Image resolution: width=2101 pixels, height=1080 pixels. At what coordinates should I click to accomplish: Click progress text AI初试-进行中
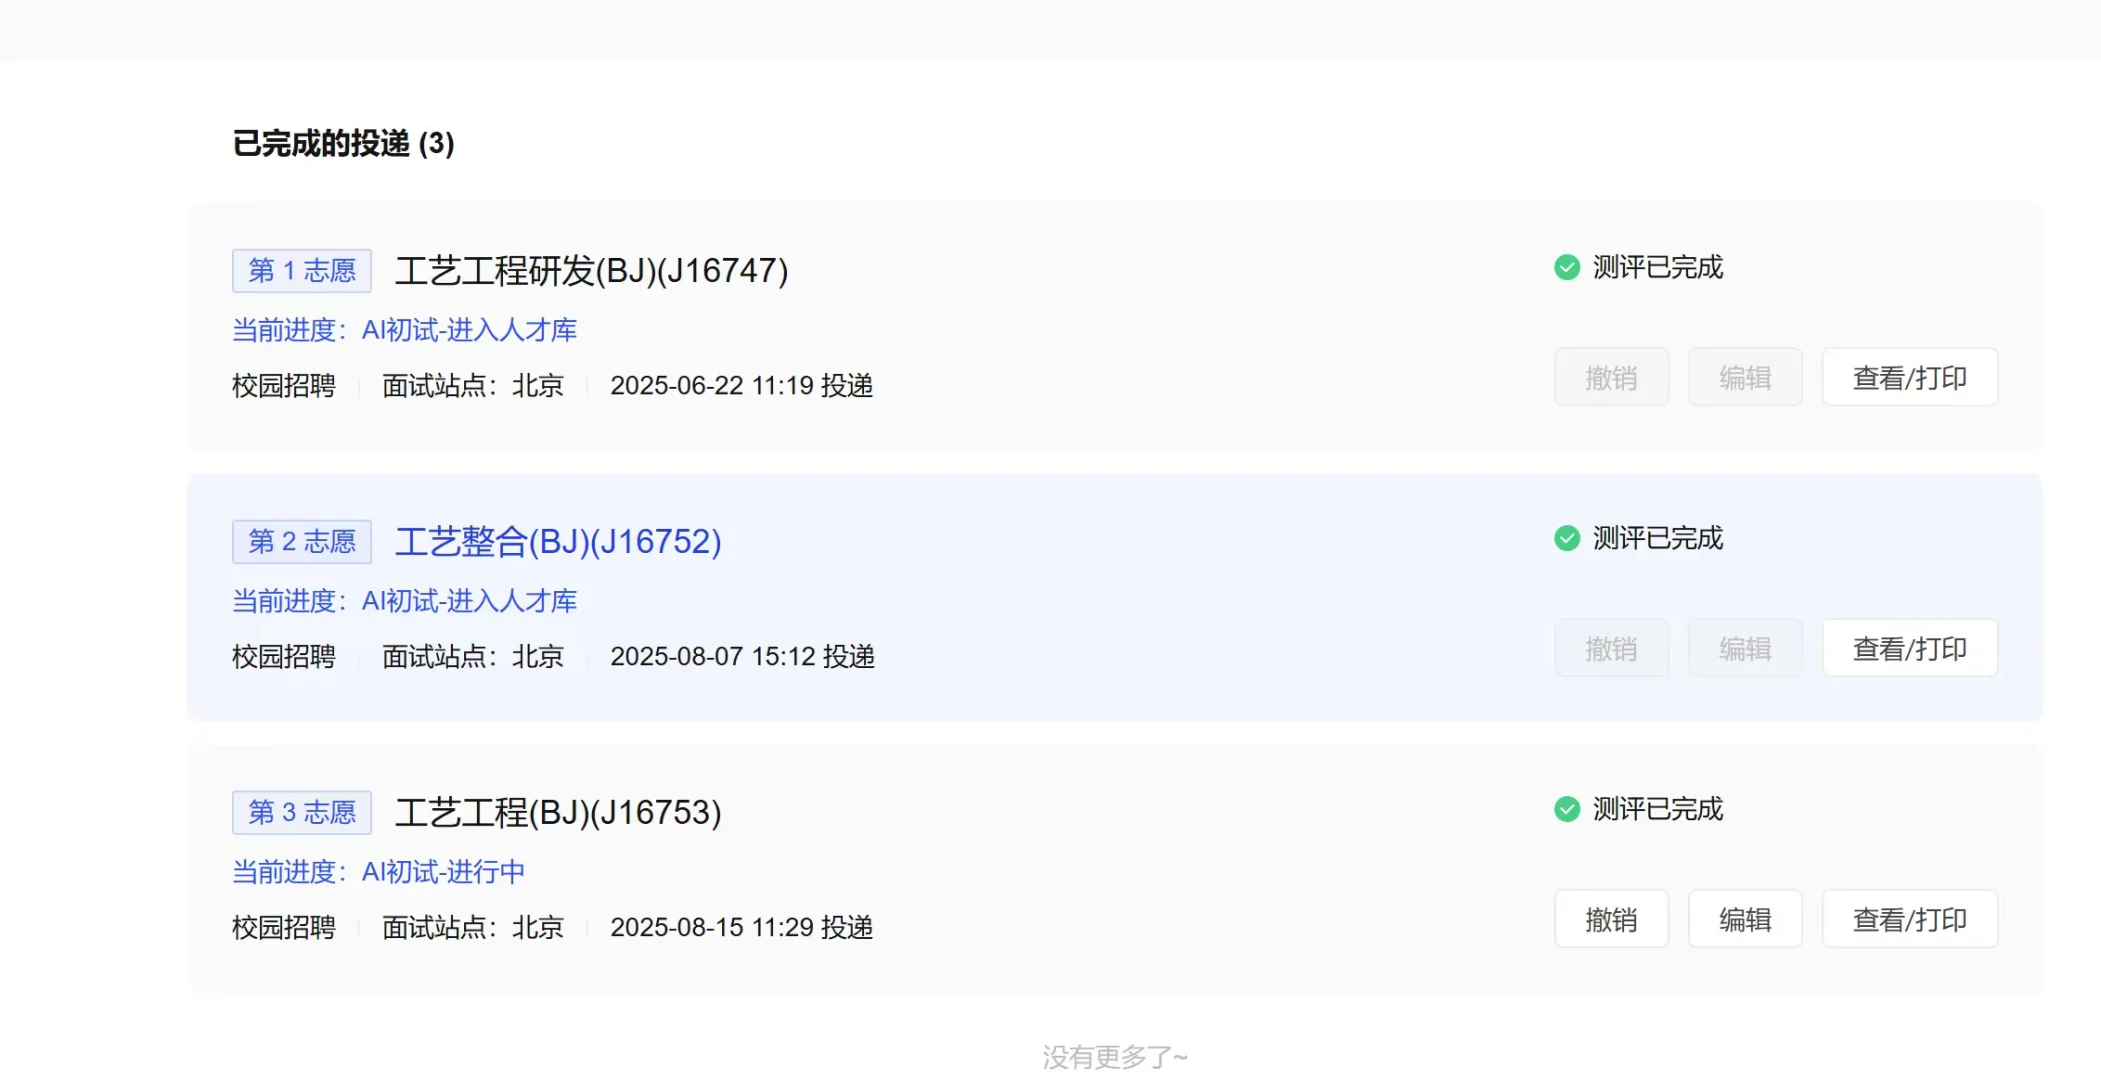click(442, 872)
